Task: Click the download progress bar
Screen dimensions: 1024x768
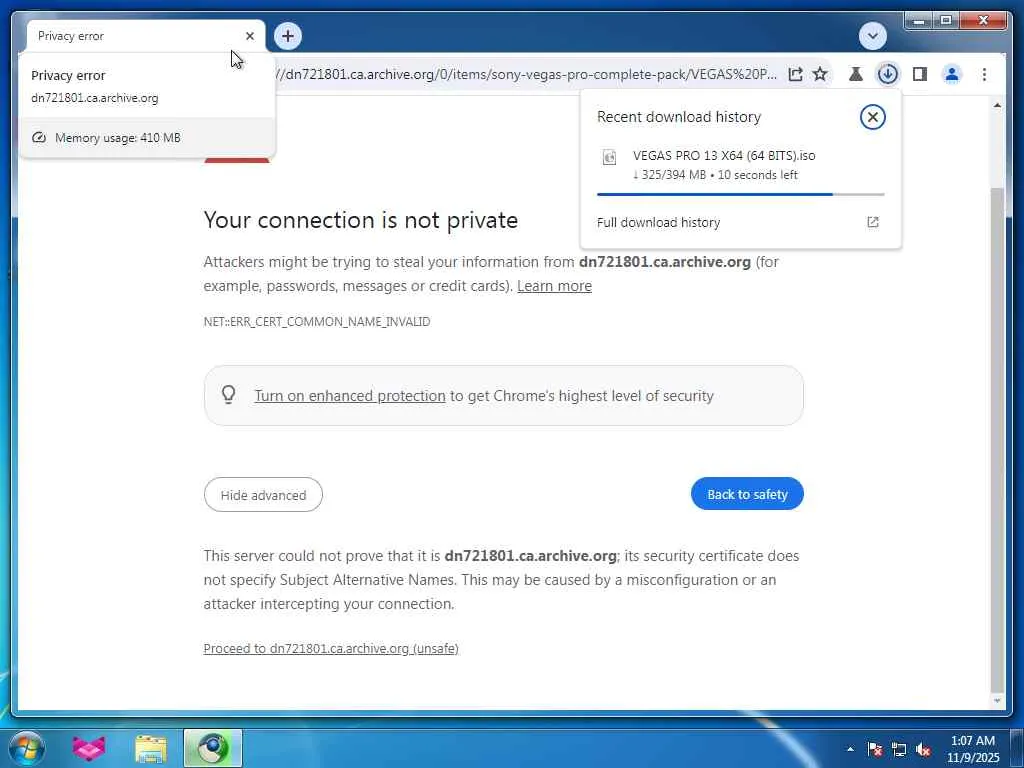Action: (741, 194)
